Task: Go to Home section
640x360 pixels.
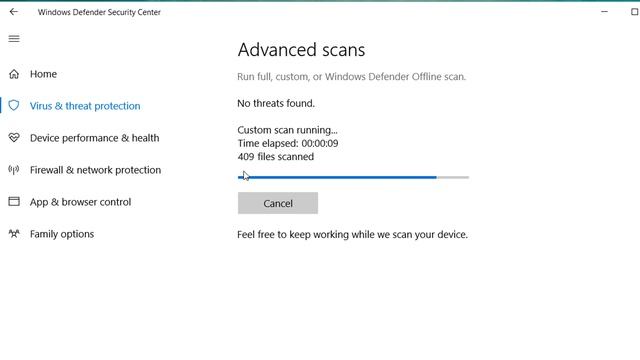Action: tap(43, 74)
